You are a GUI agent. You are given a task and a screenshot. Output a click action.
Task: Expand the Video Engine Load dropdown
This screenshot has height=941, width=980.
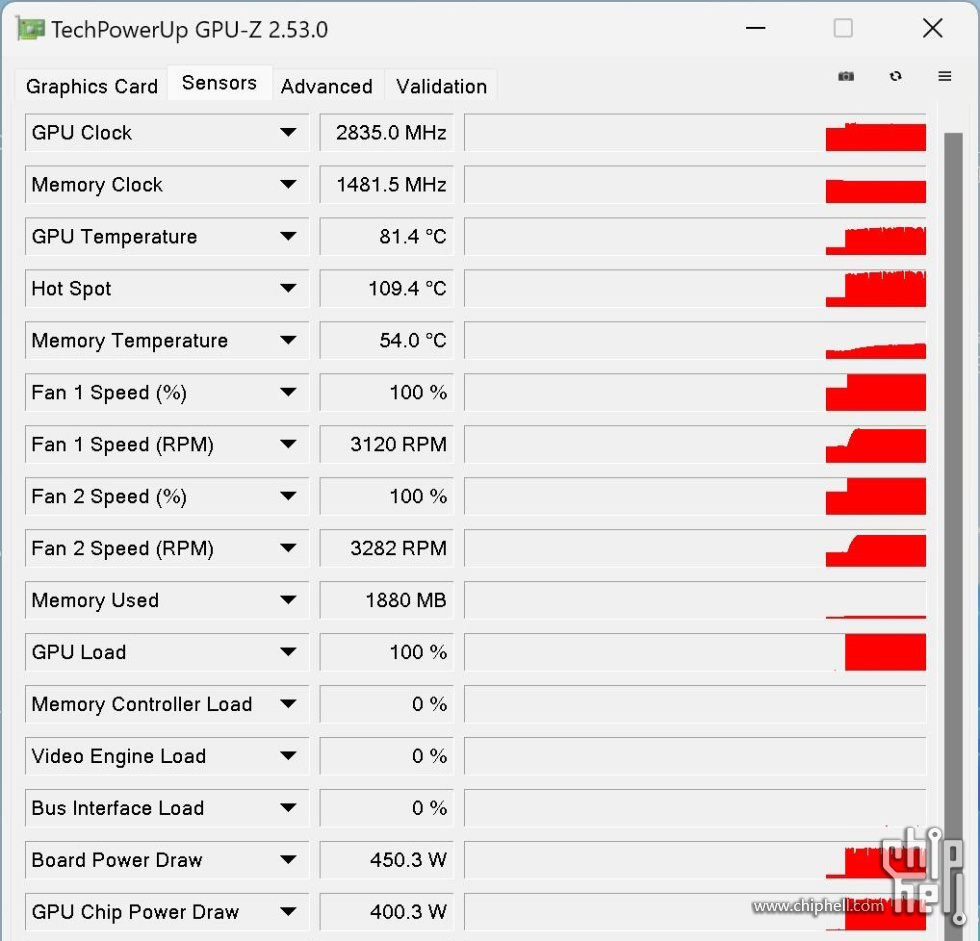coord(288,755)
